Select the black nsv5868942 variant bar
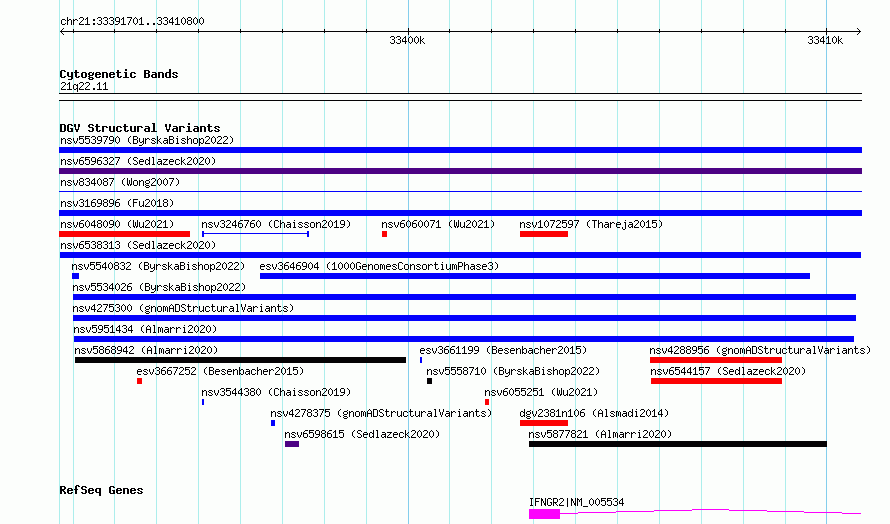The width and height of the screenshot is (890, 524). tap(241, 360)
